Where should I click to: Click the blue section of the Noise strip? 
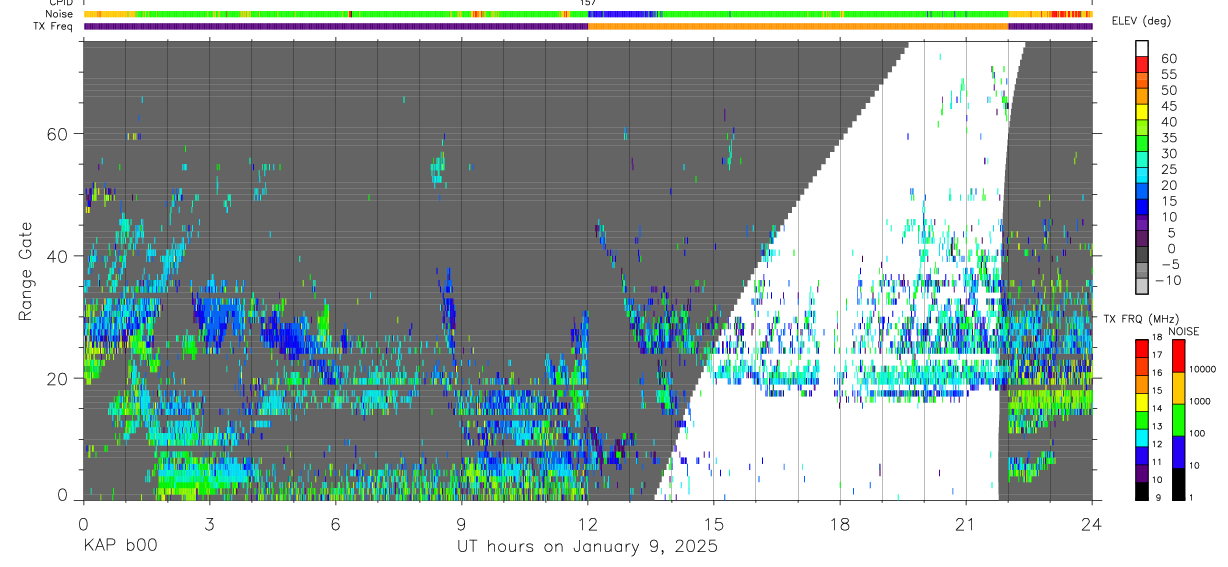click(620, 14)
